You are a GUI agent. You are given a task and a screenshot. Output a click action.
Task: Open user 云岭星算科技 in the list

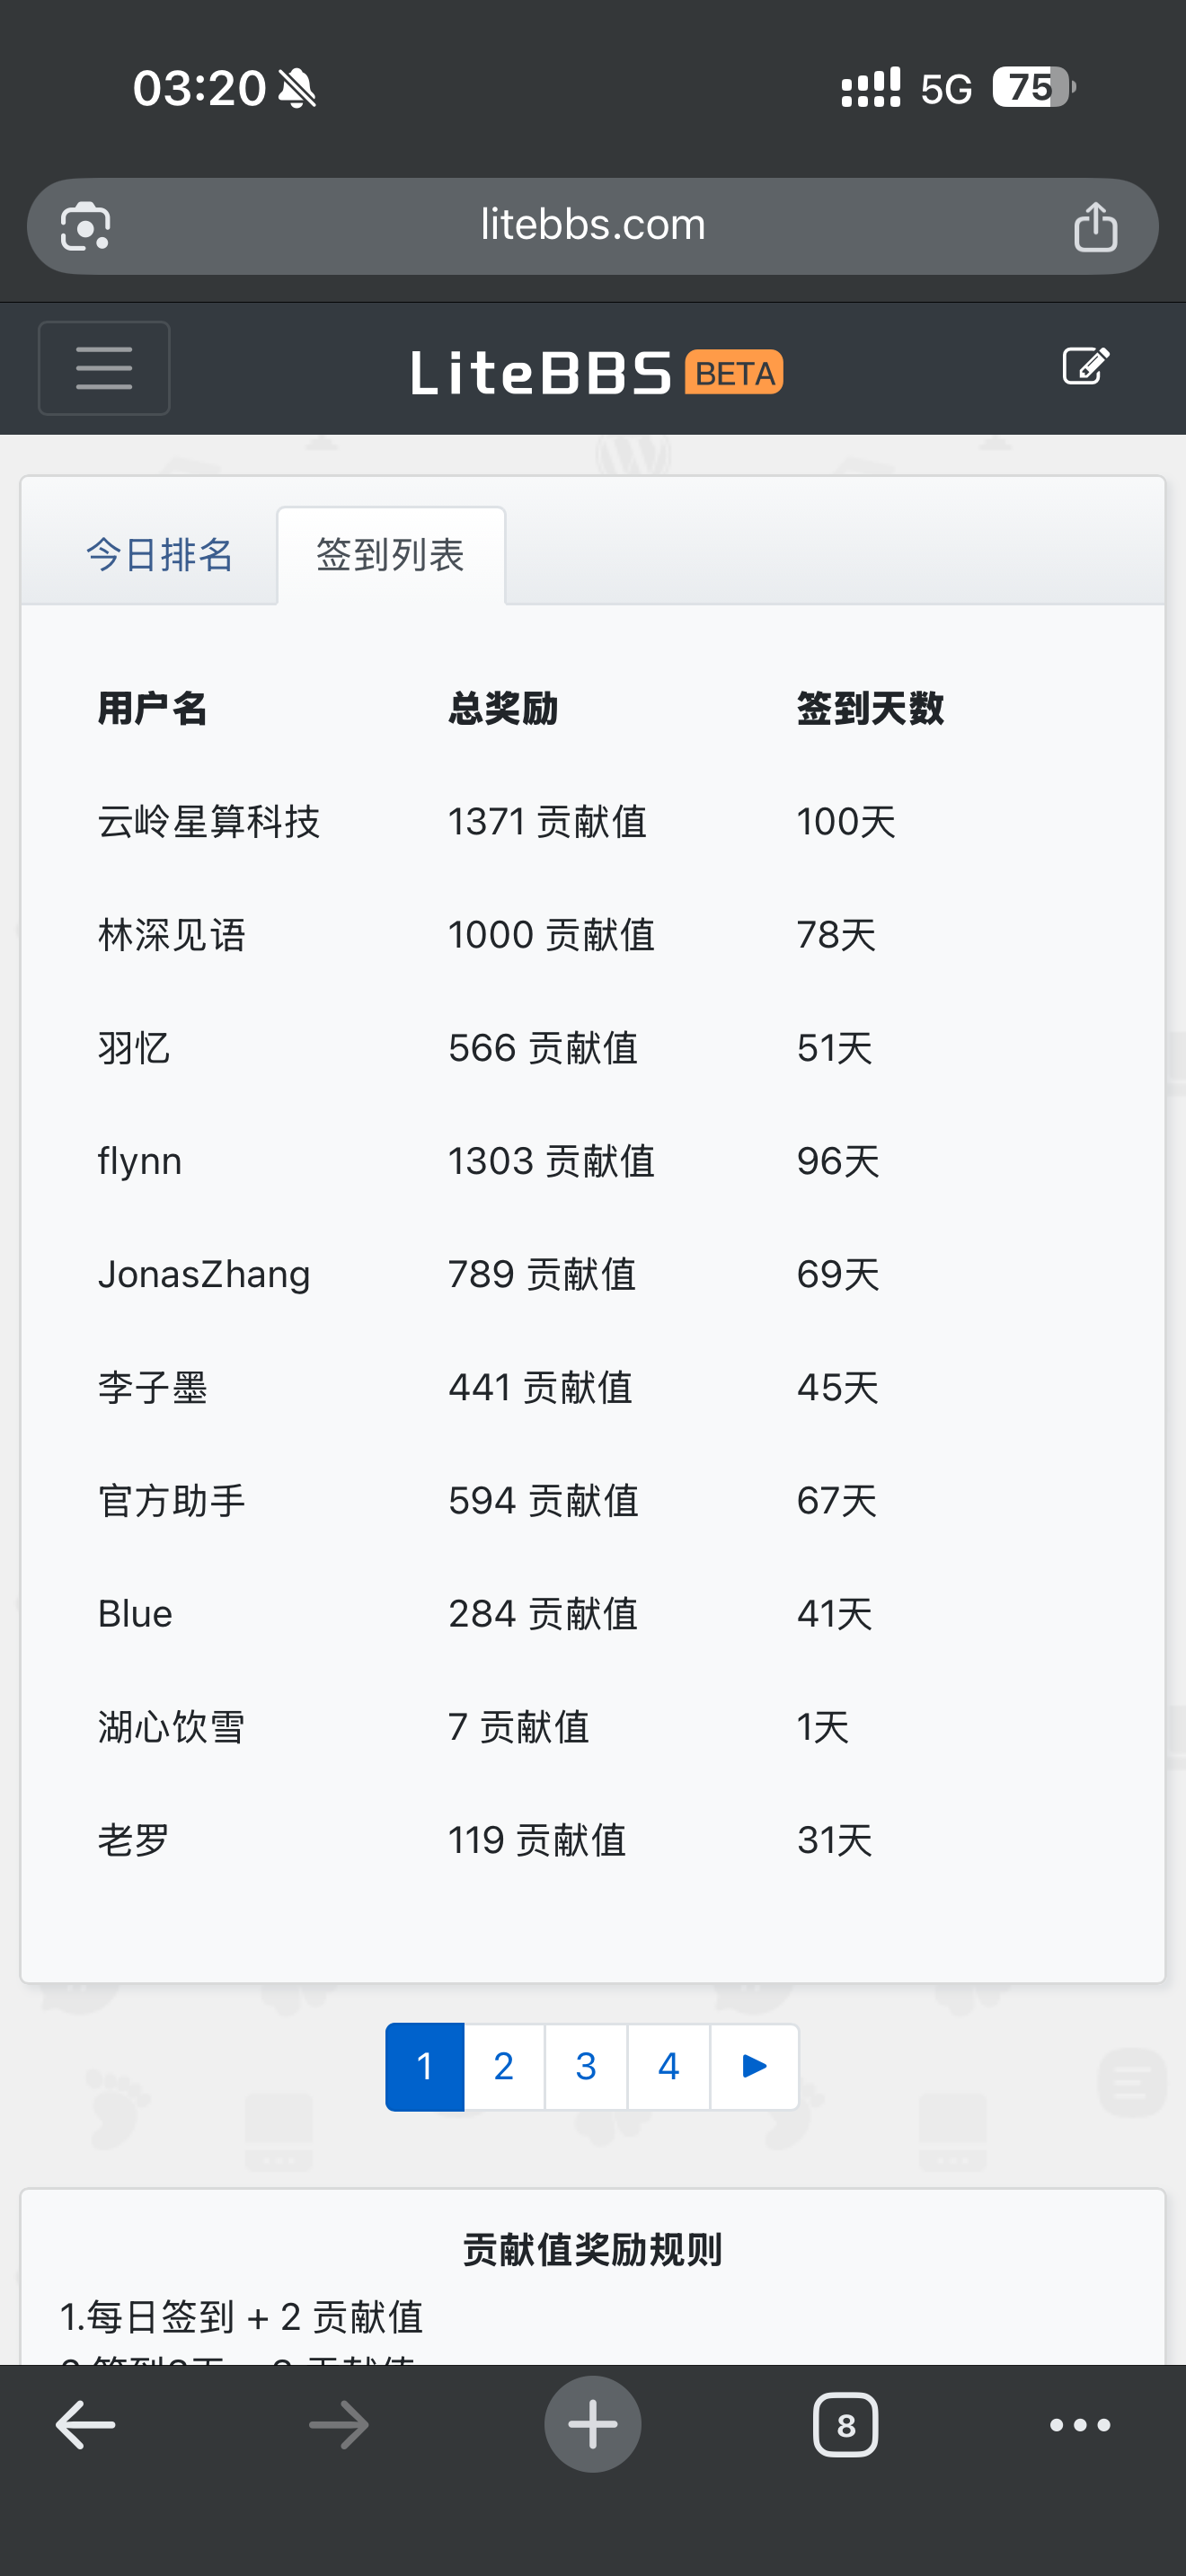[x=209, y=822]
